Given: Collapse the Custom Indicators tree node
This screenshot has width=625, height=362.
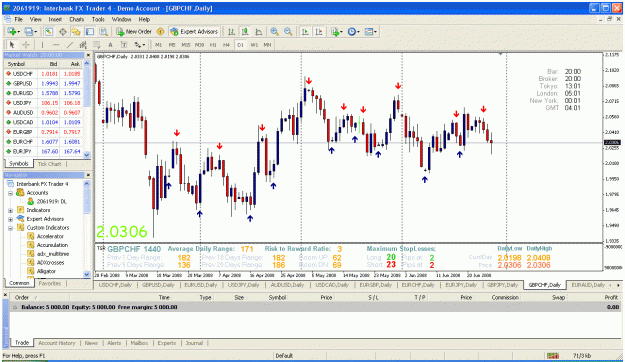Looking at the screenshot, I should (x=11, y=228).
